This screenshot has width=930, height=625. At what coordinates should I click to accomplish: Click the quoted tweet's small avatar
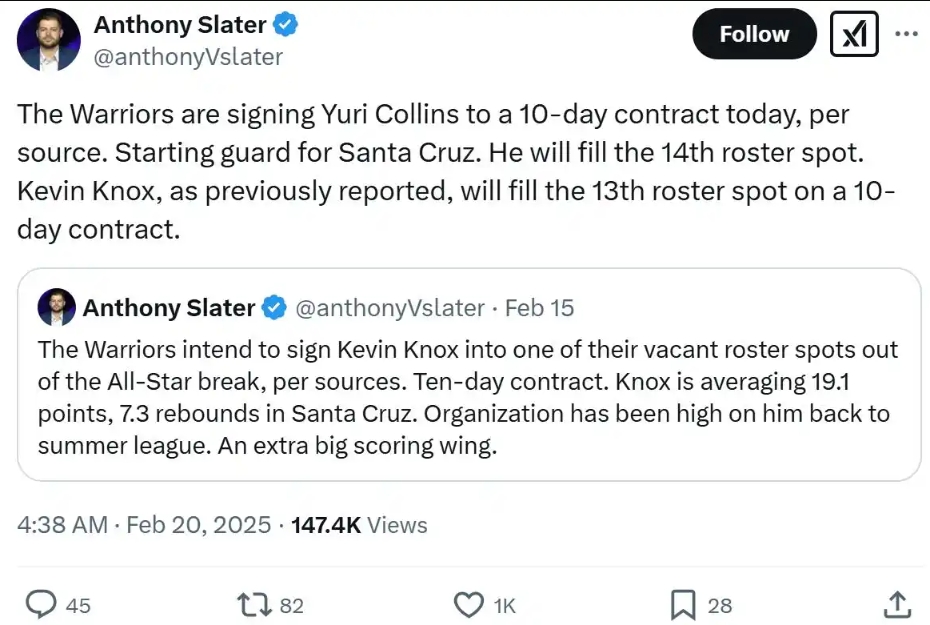click(56, 308)
